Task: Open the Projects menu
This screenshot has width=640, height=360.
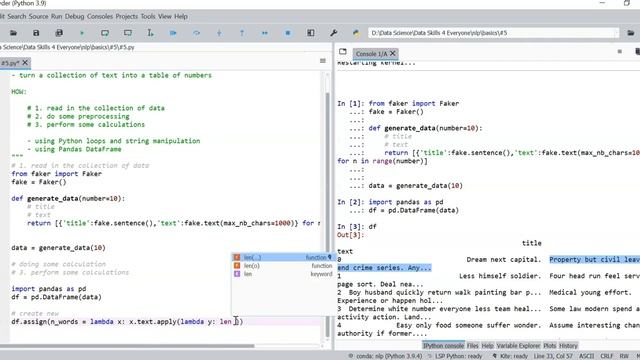Action: point(127,16)
